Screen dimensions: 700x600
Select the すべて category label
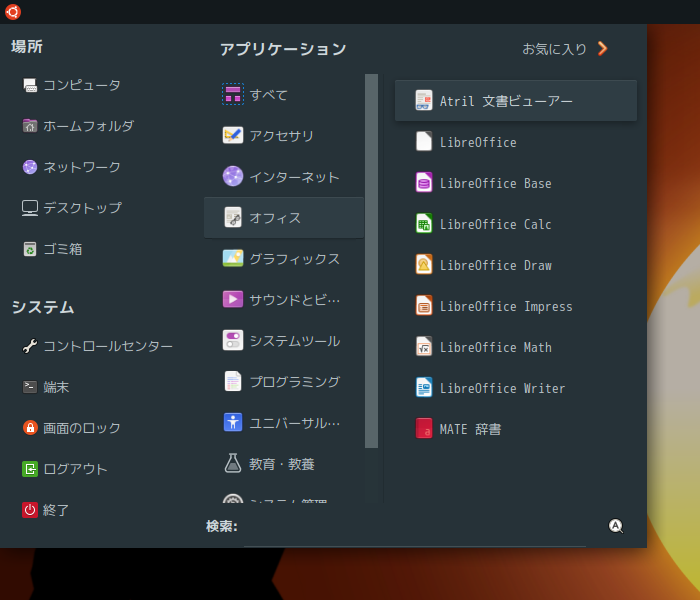(x=268, y=95)
